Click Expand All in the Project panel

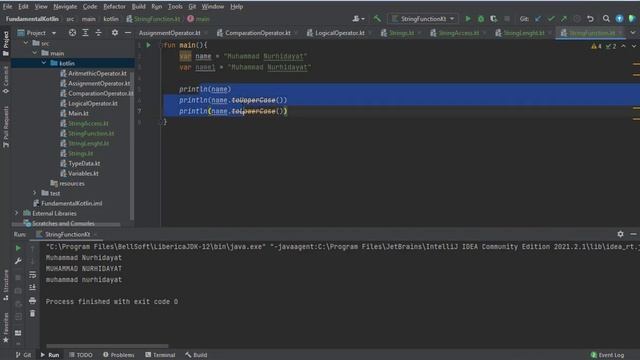[x=85, y=33]
